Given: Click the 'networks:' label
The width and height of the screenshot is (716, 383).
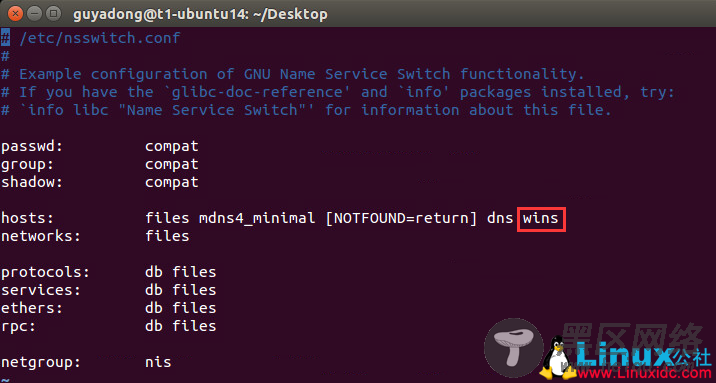Looking at the screenshot, I should [41, 236].
